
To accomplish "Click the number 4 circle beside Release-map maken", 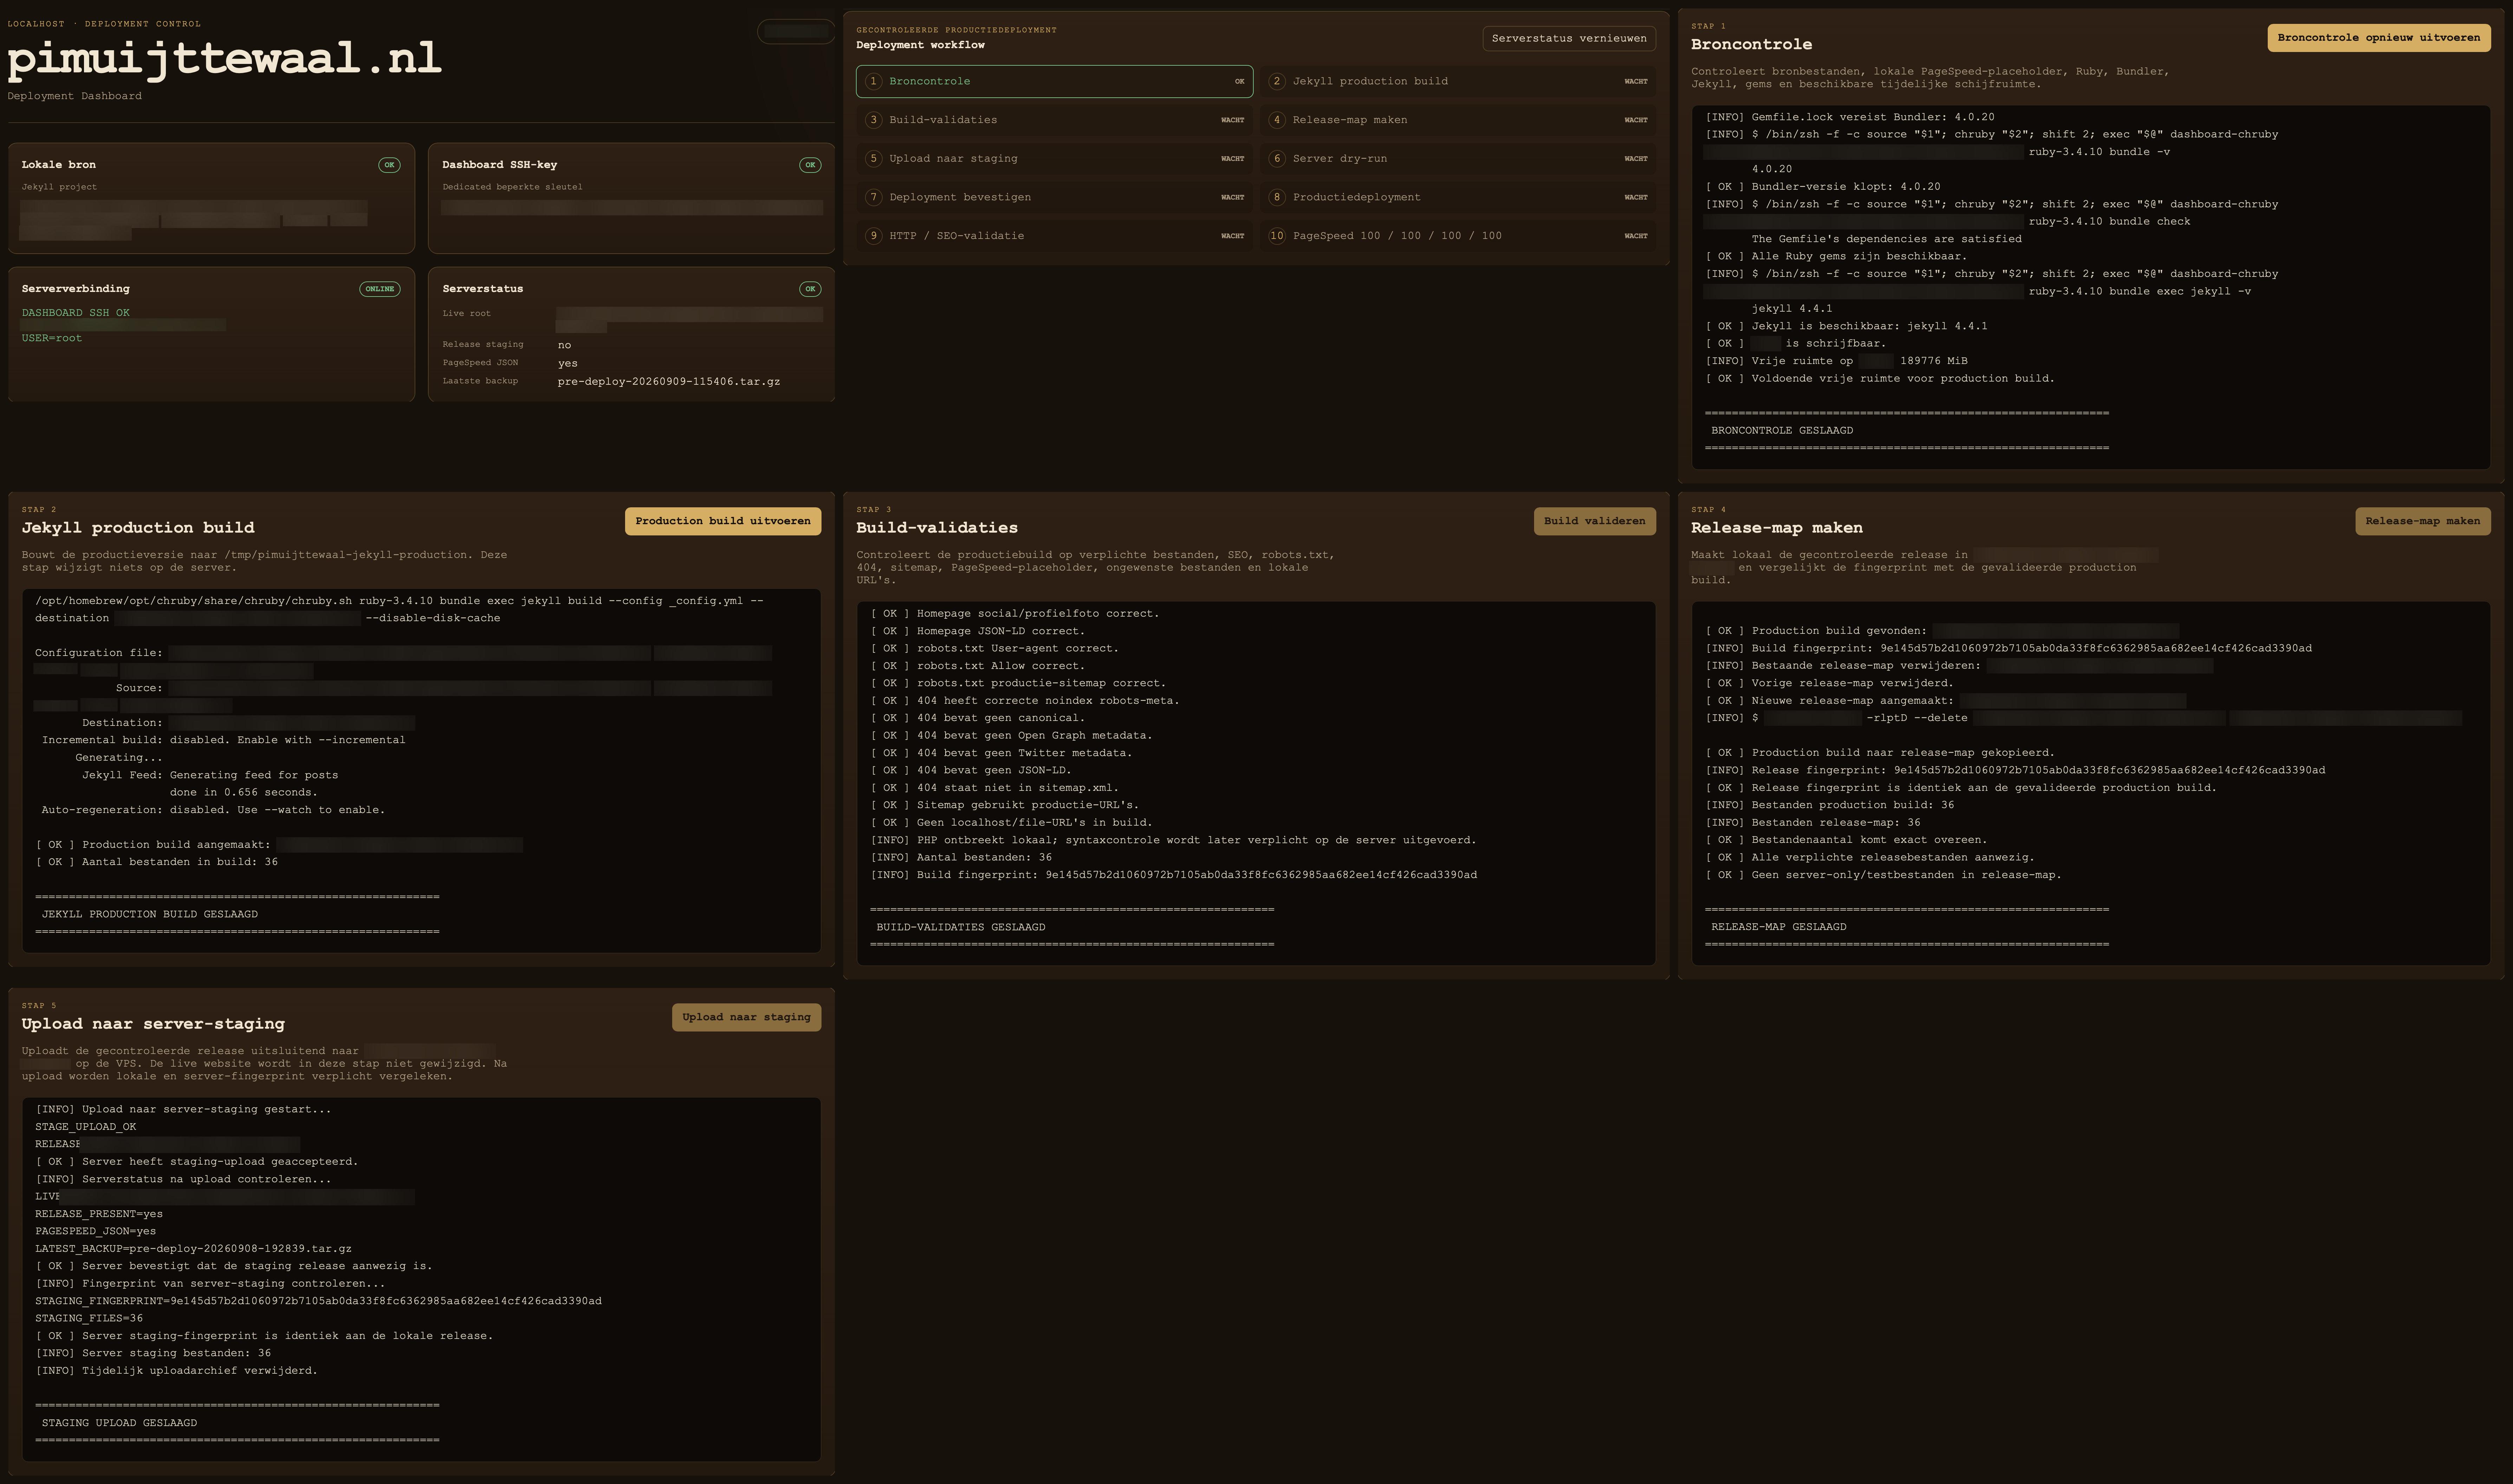I will pos(1277,120).
